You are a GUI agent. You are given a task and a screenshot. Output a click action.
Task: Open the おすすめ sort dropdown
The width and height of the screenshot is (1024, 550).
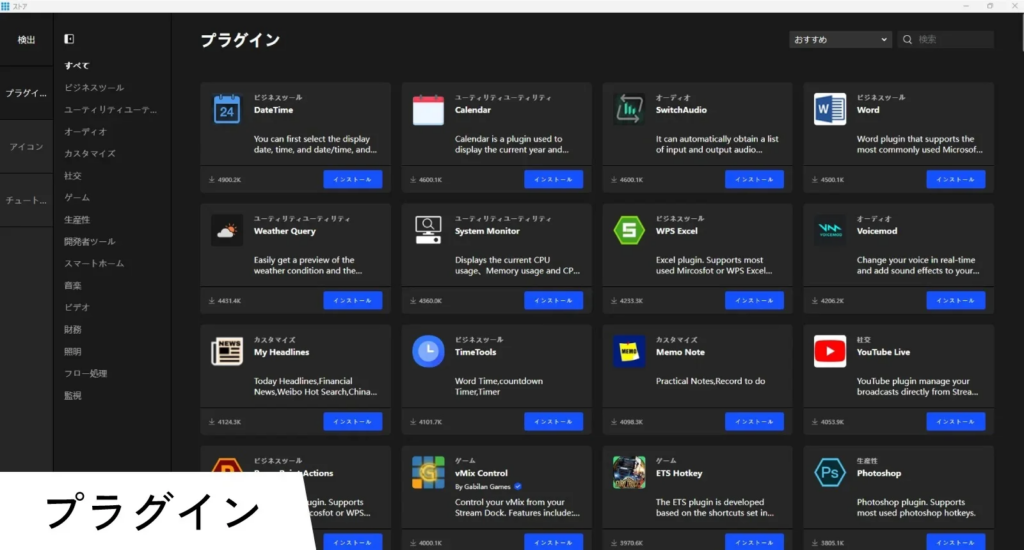point(840,40)
